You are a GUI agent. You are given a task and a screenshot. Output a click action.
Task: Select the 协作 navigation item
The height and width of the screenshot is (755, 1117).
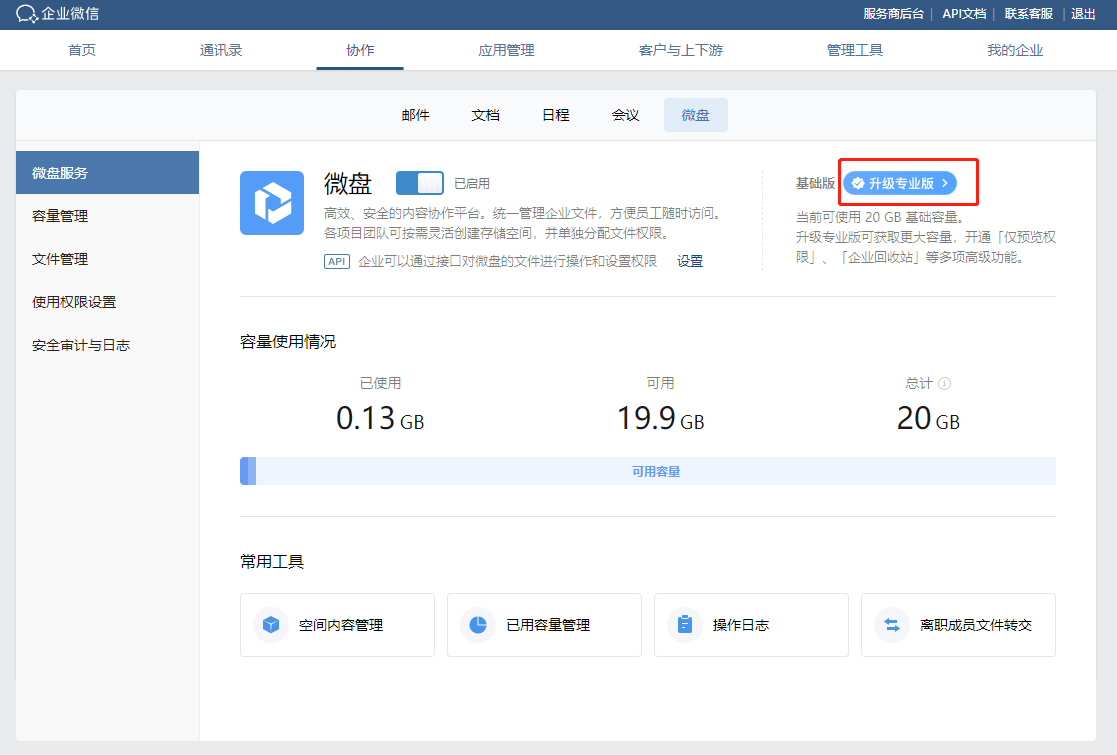click(x=360, y=50)
